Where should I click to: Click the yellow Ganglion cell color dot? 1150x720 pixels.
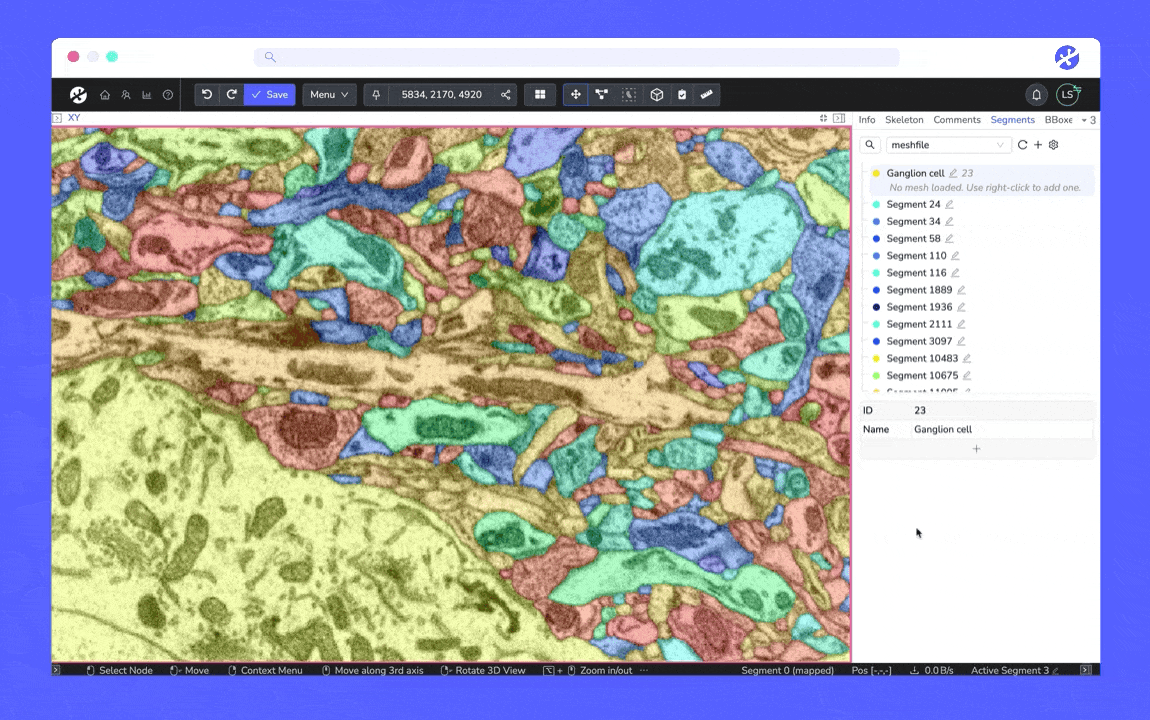point(876,174)
